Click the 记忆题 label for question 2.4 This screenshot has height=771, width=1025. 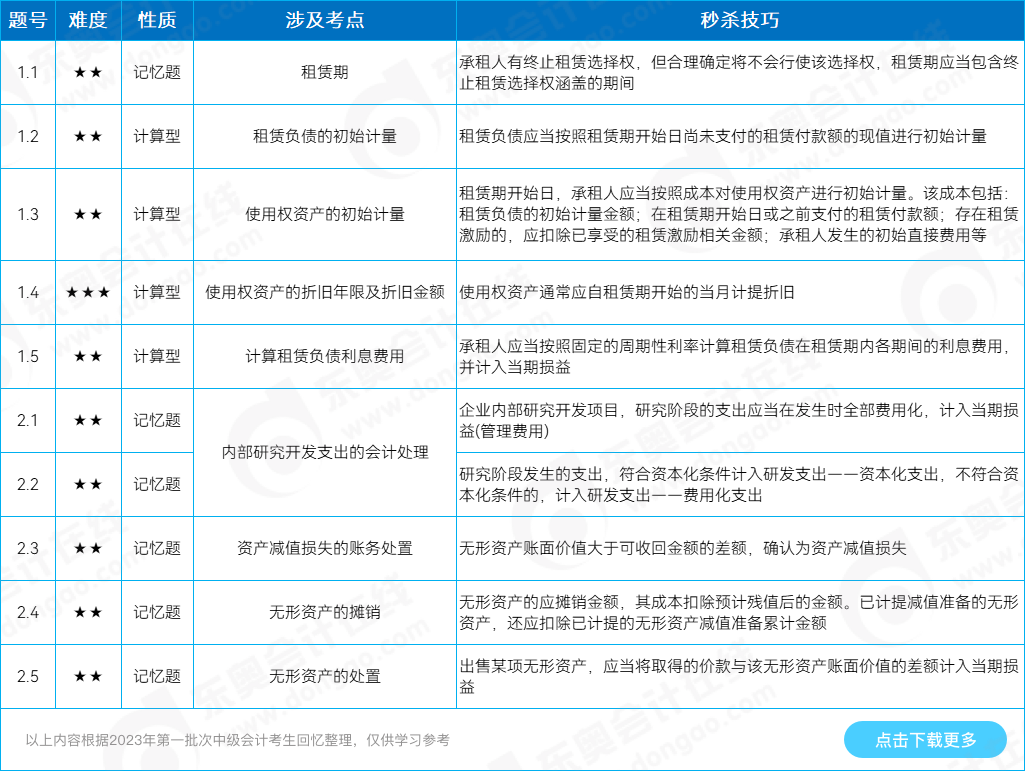(x=157, y=612)
